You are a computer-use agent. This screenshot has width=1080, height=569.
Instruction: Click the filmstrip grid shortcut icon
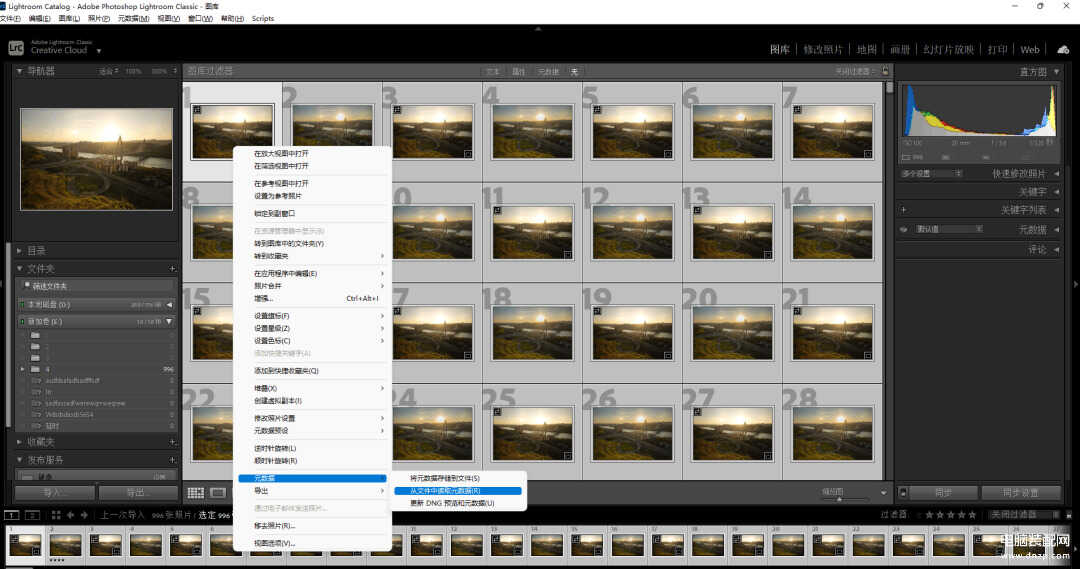point(56,515)
